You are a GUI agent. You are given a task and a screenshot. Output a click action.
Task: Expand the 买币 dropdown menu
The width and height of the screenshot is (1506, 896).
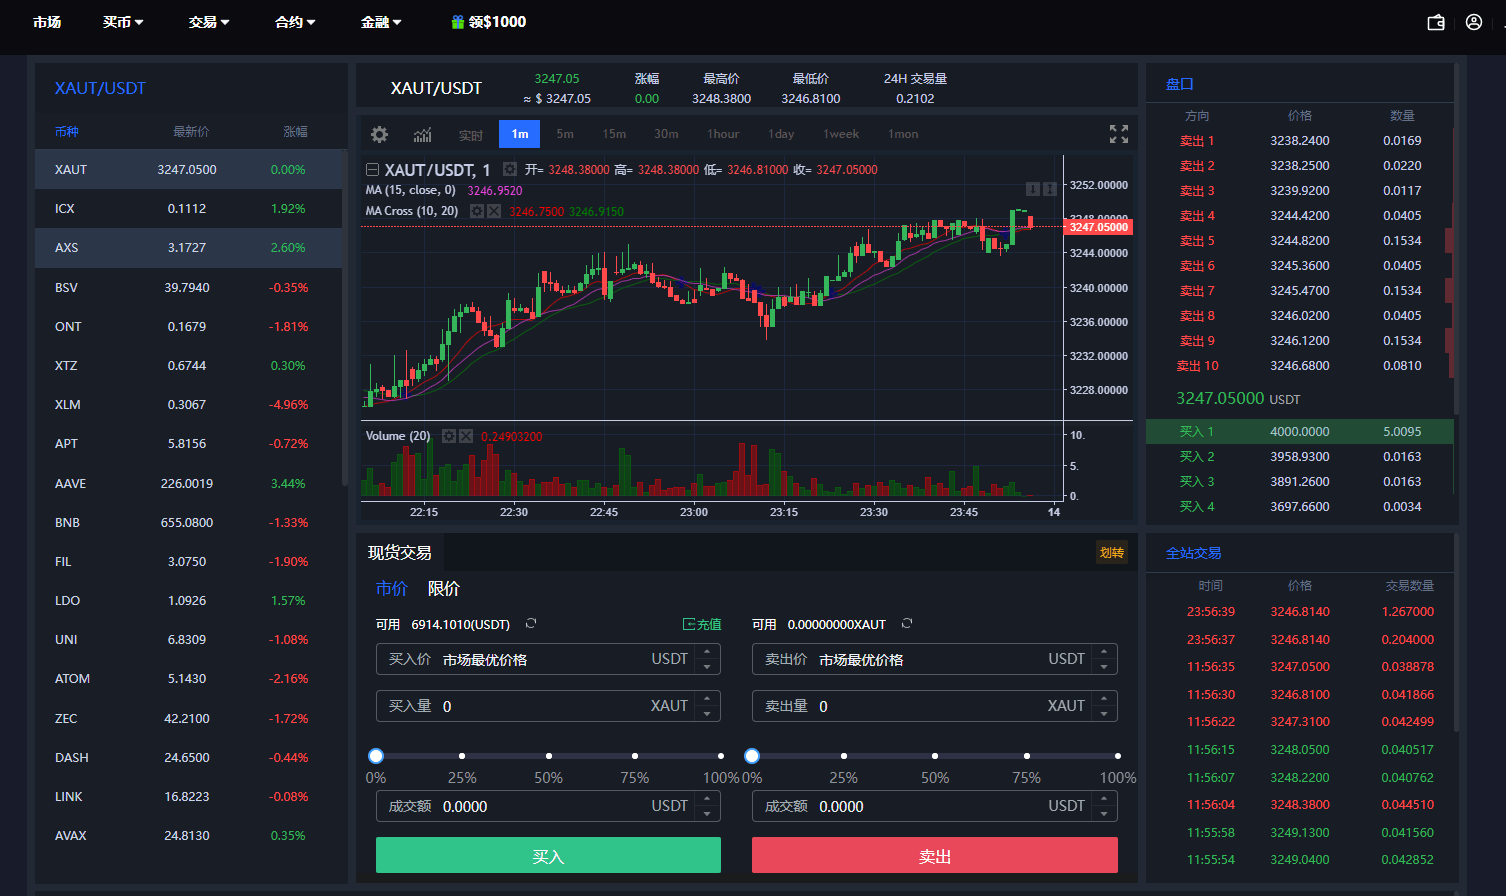(x=123, y=22)
